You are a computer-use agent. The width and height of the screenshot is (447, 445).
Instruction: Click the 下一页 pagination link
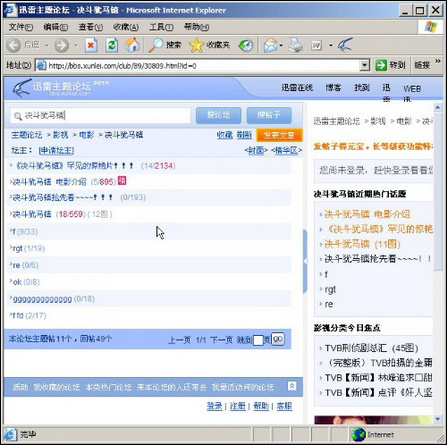click(221, 340)
